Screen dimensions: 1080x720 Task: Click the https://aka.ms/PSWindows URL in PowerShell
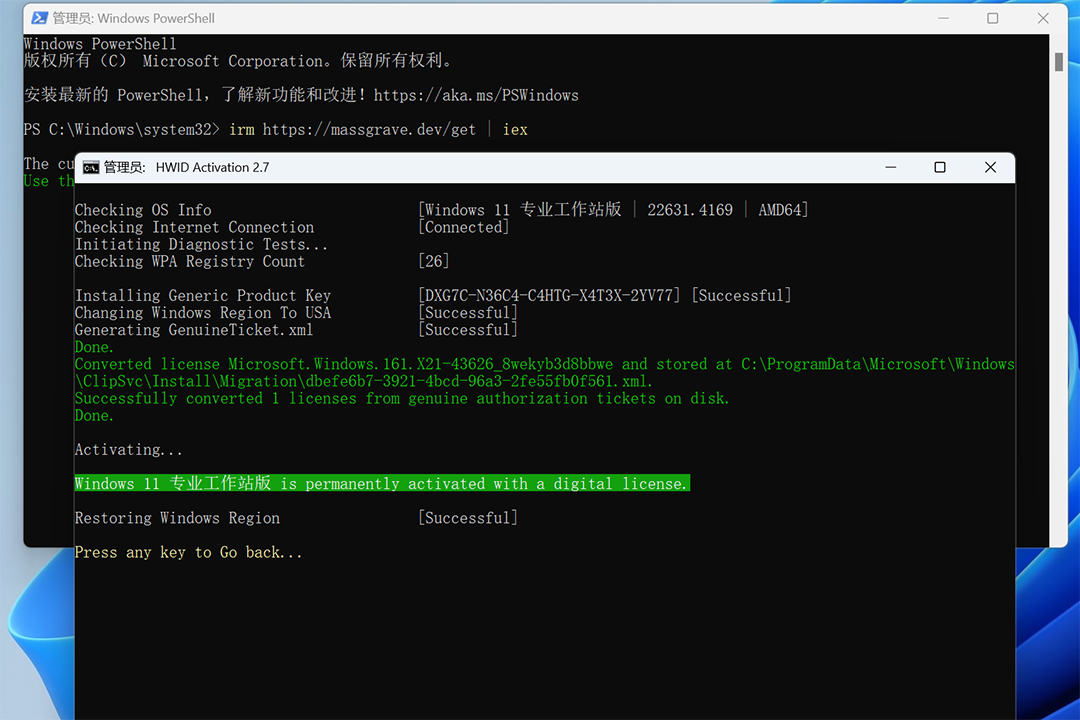tap(476, 95)
